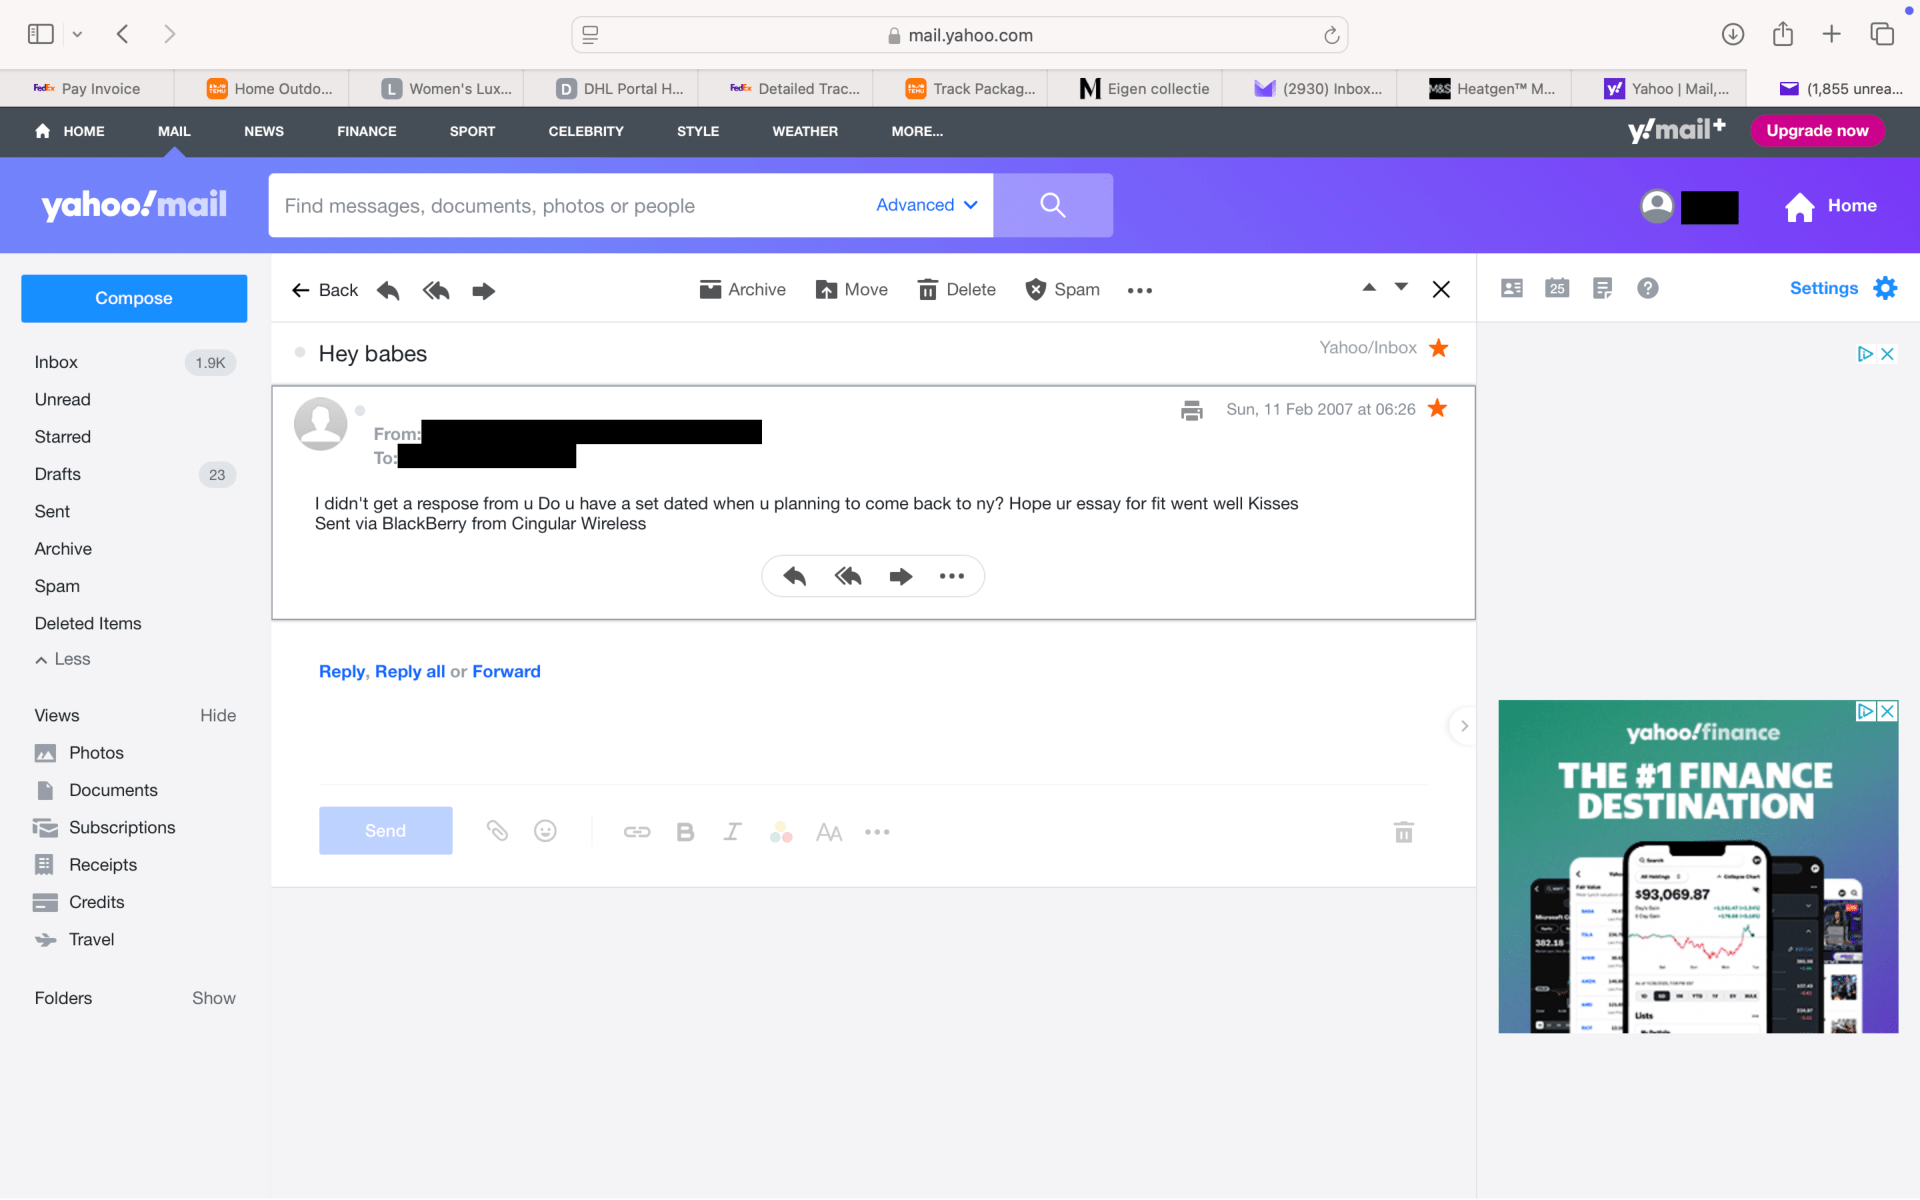The width and height of the screenshot is (1920, 1200).
Task: Open the FINANCE menu item
Action: 366,131
